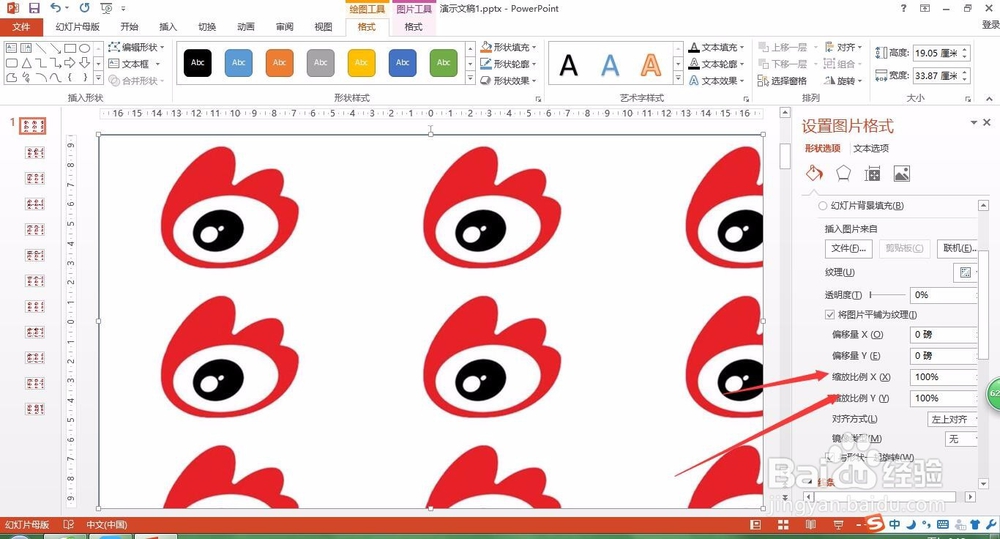Uncheck 将图片平铺为纹理 checkbox
The width and height of the screenshot is (1000, 539).
pyautogui.click(x=830, y=314)
